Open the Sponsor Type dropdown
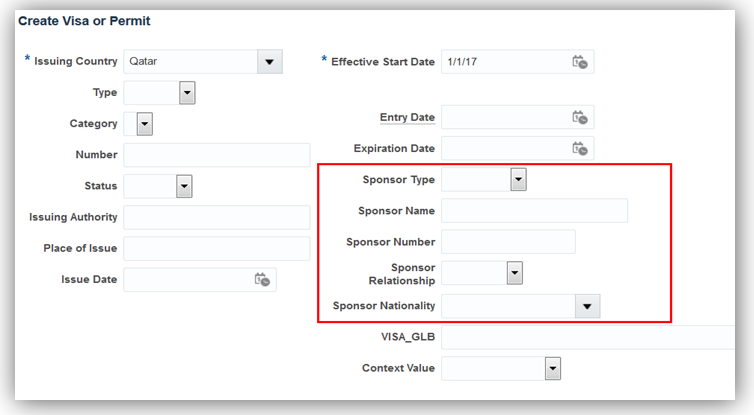The height and width of the screenshot is (415, 754). click(x=518, y=179)
